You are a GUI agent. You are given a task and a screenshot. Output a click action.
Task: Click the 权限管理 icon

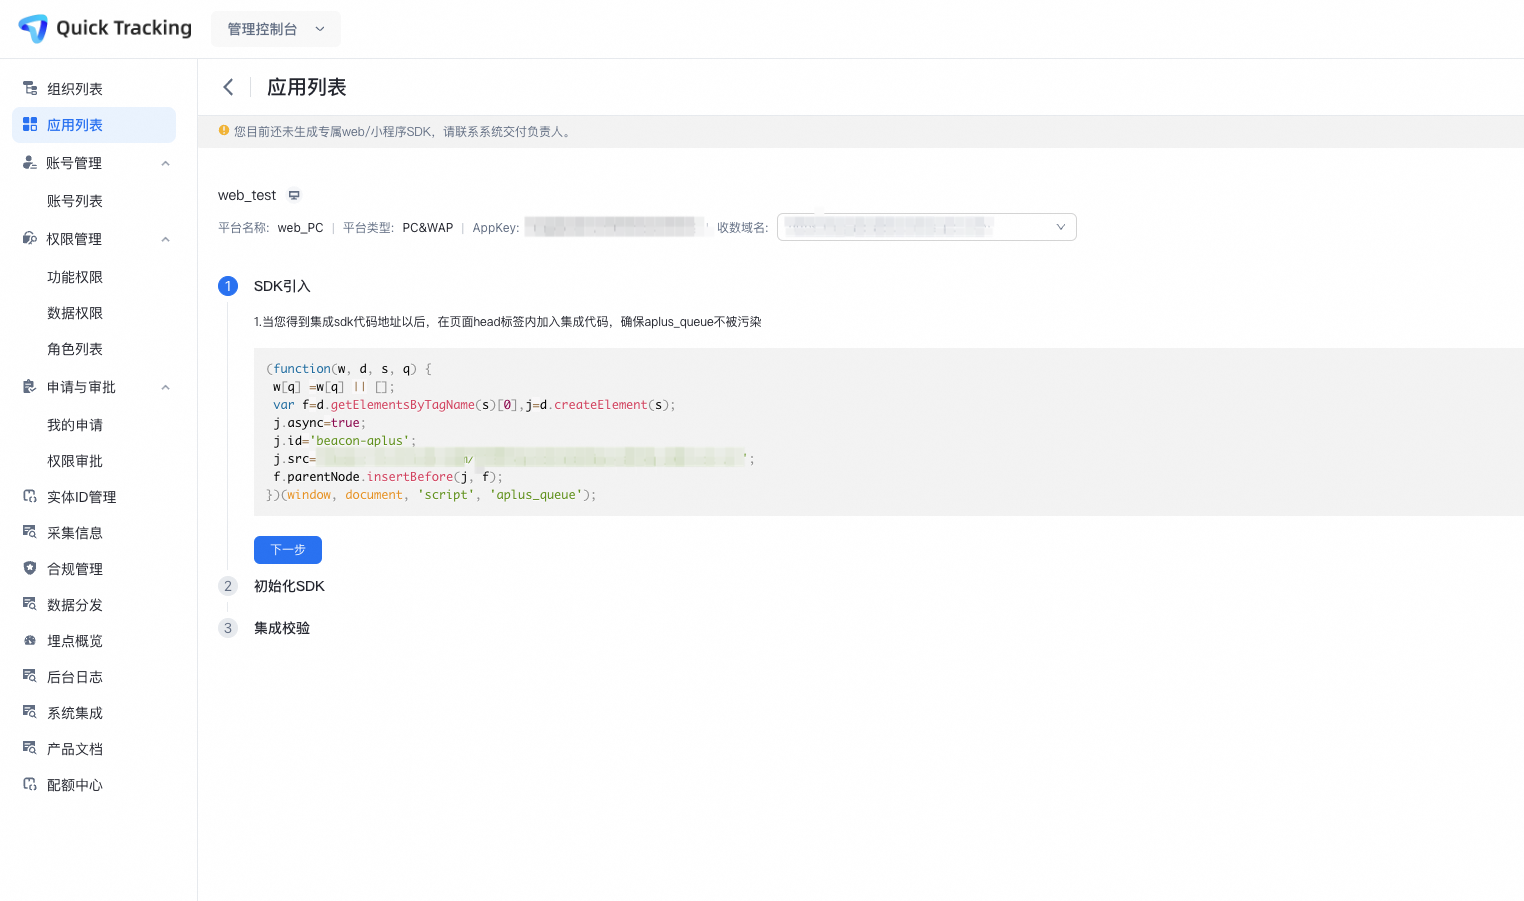click(30, 239)
